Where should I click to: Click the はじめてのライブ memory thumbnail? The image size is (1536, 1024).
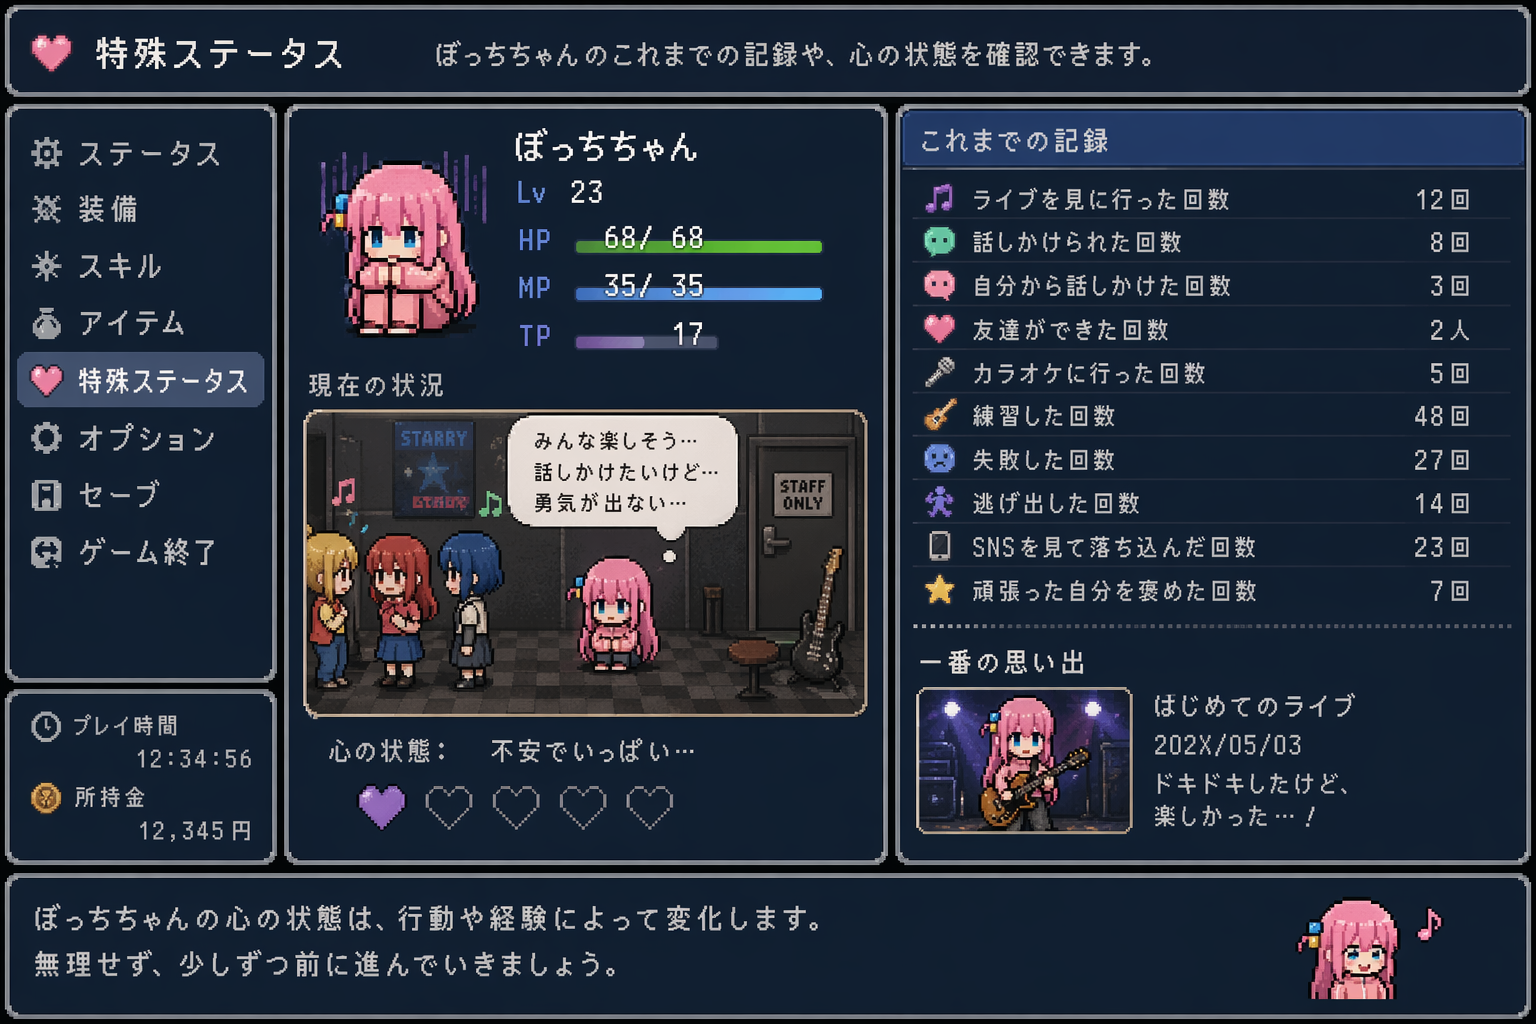click(x=1024, y=760)
